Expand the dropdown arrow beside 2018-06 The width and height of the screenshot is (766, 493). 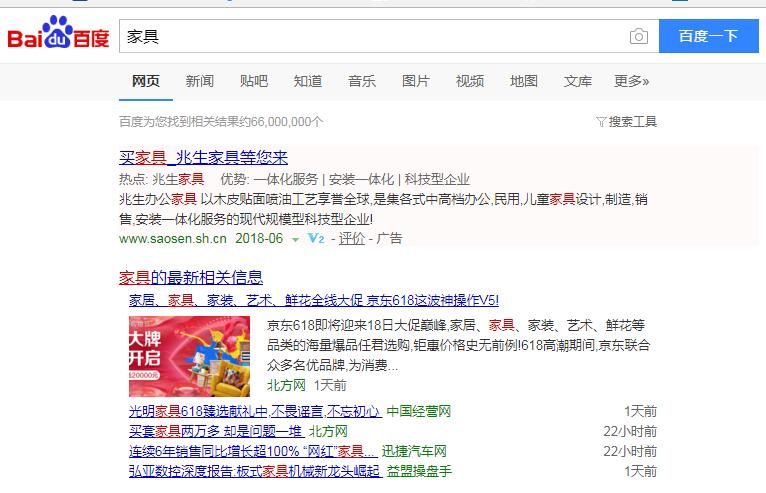pyautogui.click(x=296, y=239)
